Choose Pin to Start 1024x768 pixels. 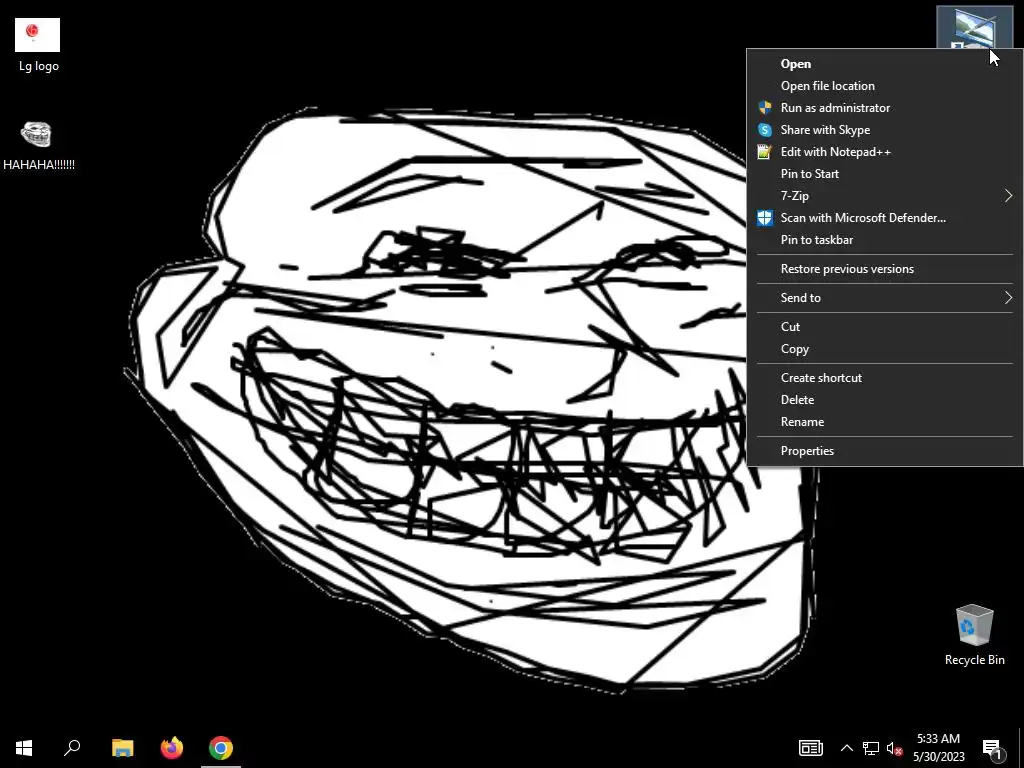884,174
